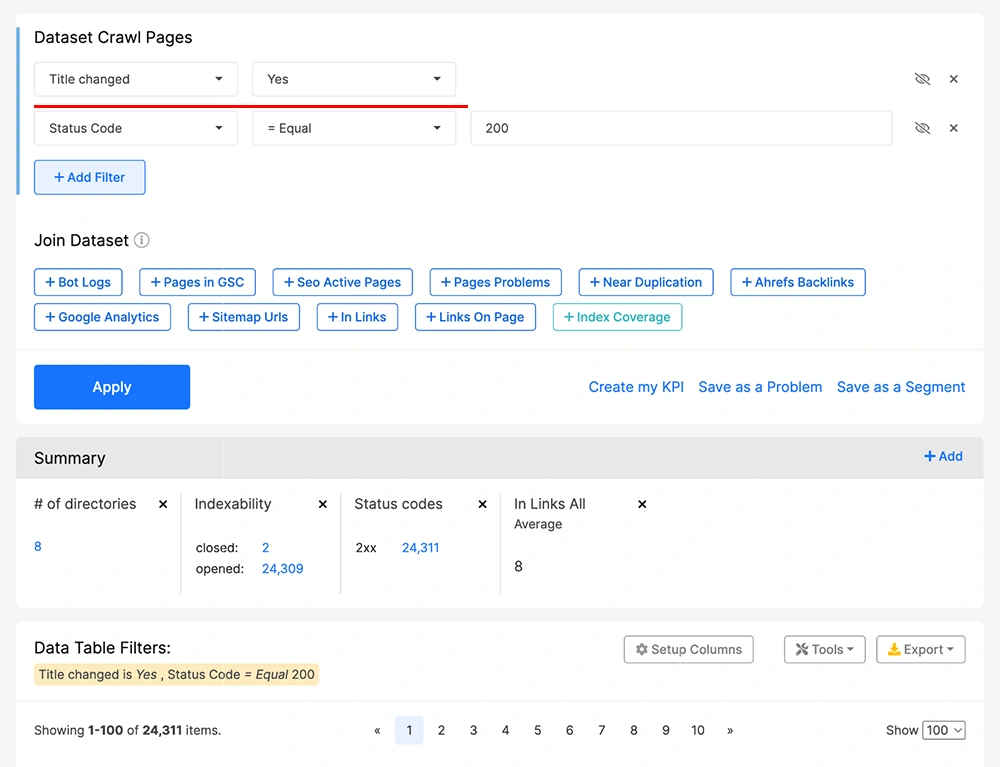Open the Tools dropdown menu
Viewport: 1000px width, 767px height.
(824, 649)
